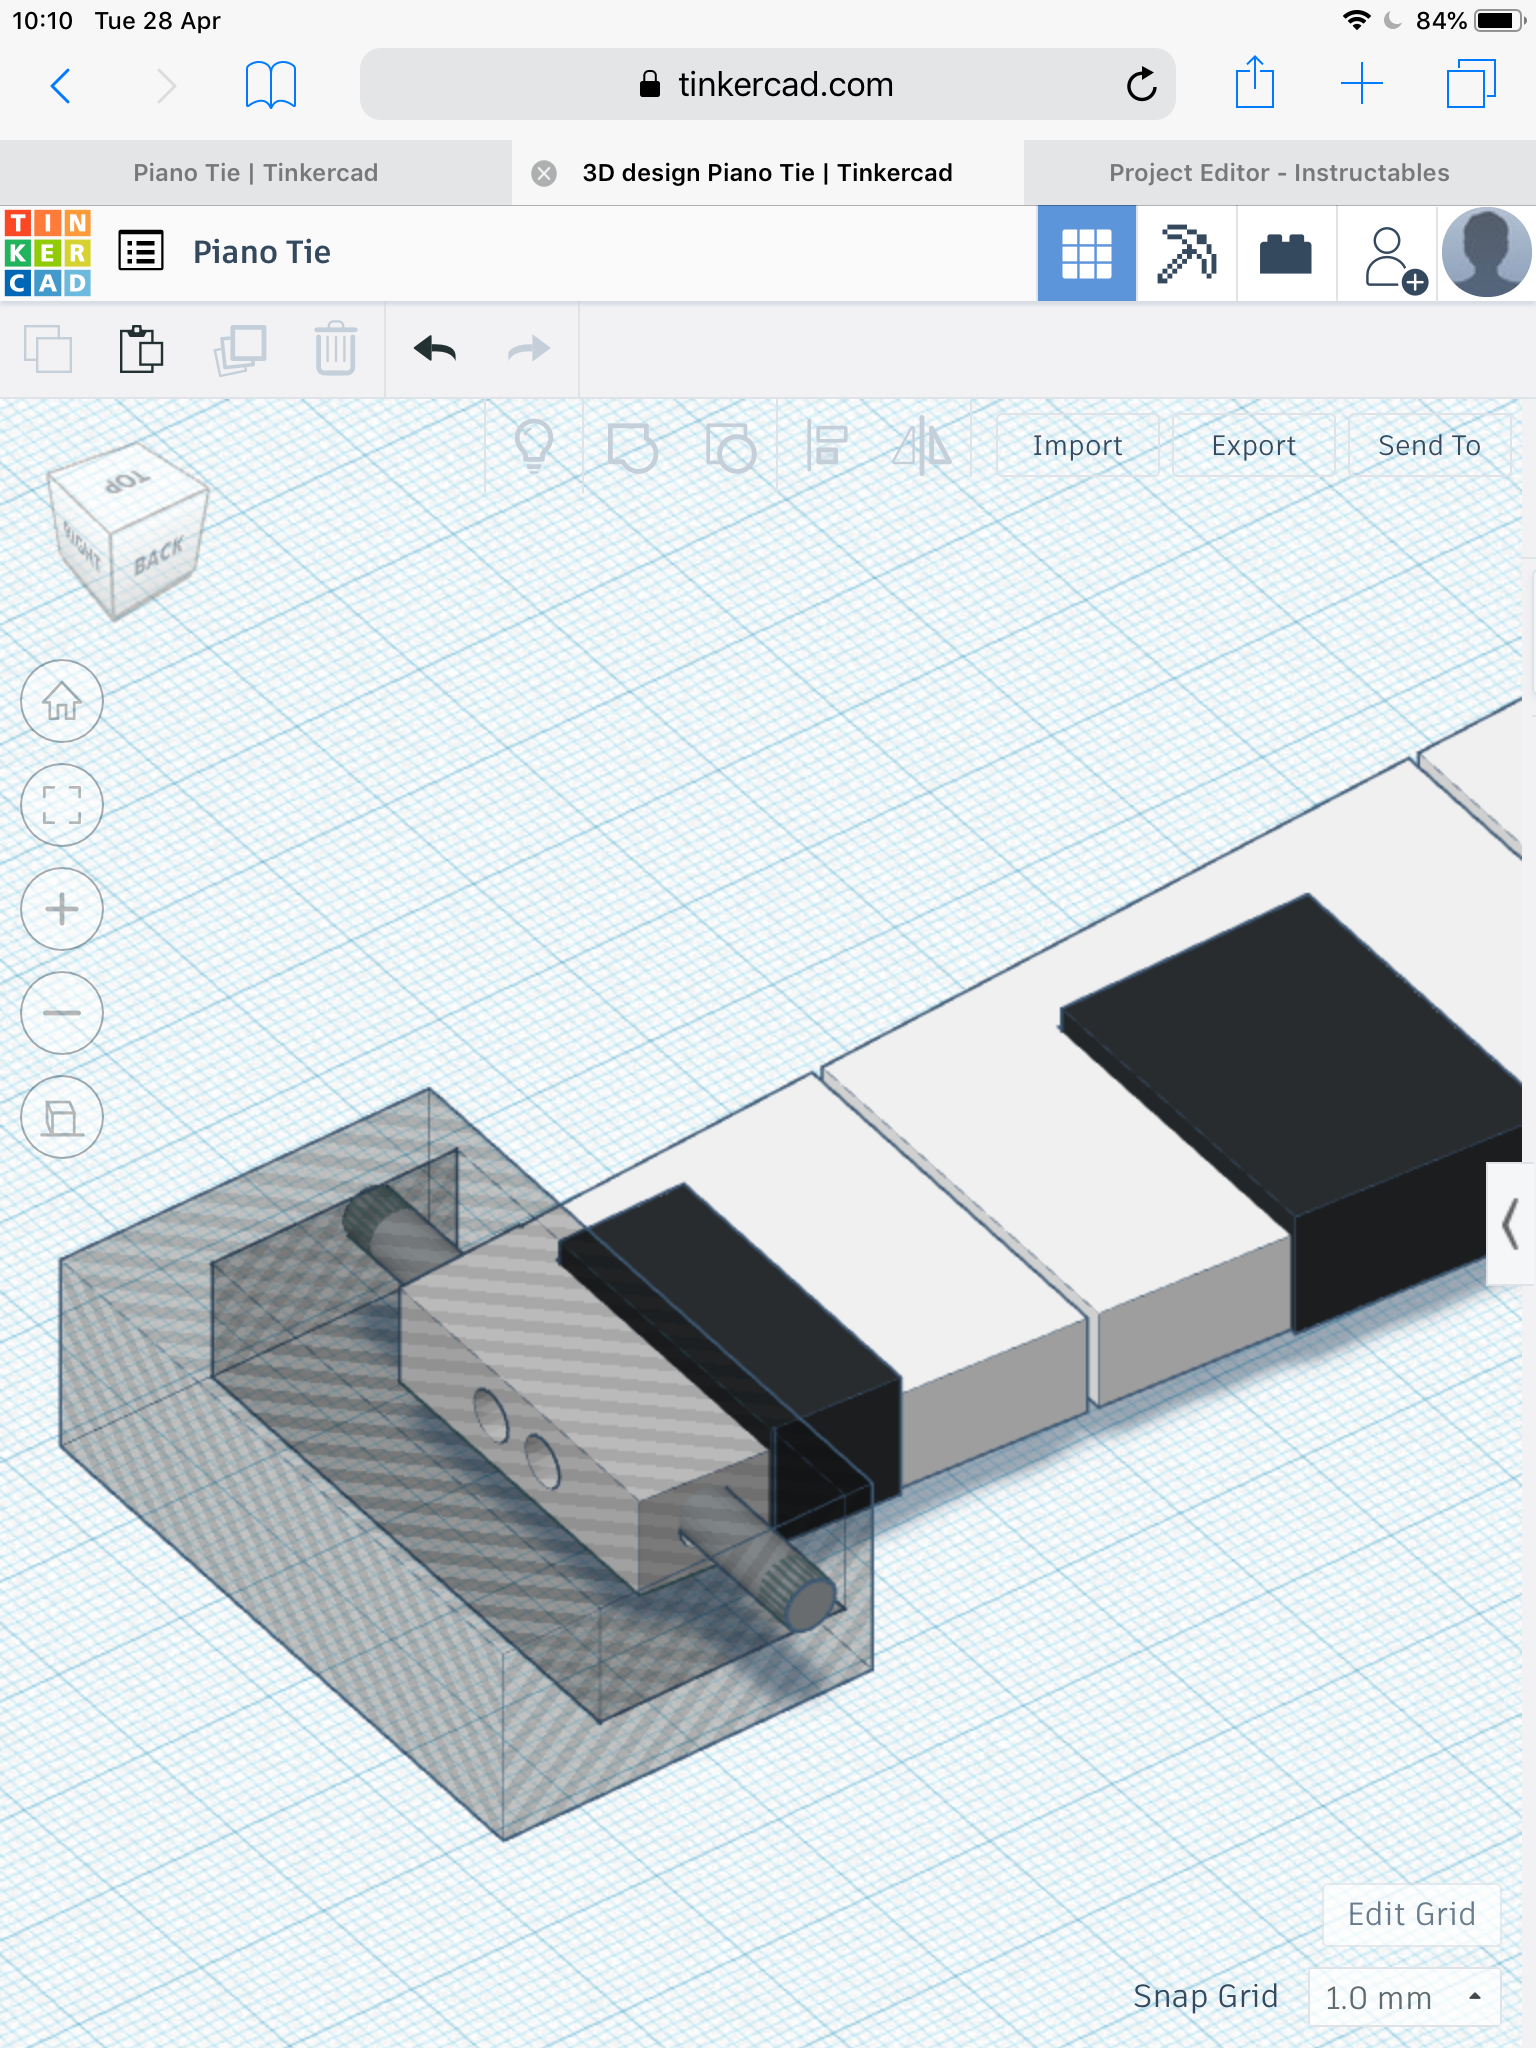The height and width of the screenshot is (2048, 1536).
Task: Open Safari share sheet
Action: [1254, 82]
